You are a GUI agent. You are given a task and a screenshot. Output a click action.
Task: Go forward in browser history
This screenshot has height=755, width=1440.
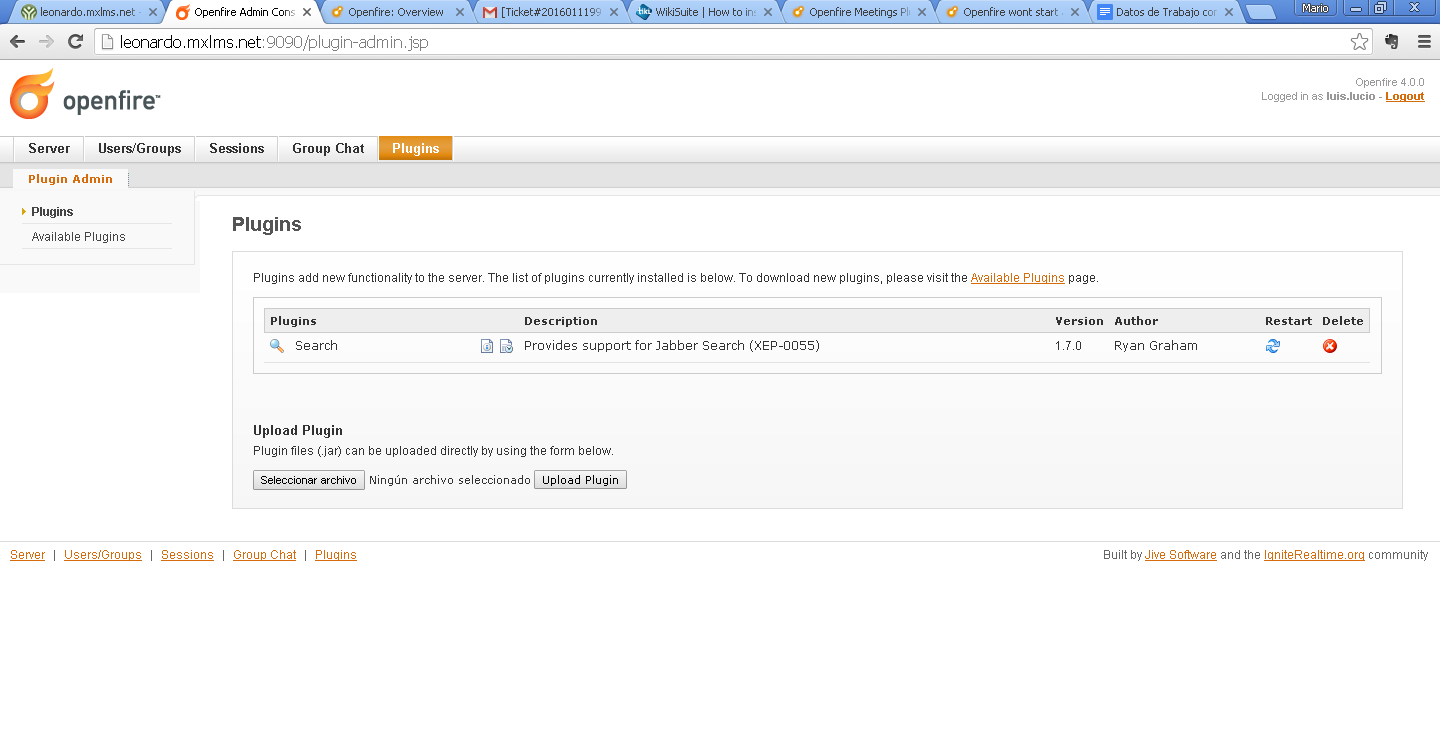[x=46, y=42]
